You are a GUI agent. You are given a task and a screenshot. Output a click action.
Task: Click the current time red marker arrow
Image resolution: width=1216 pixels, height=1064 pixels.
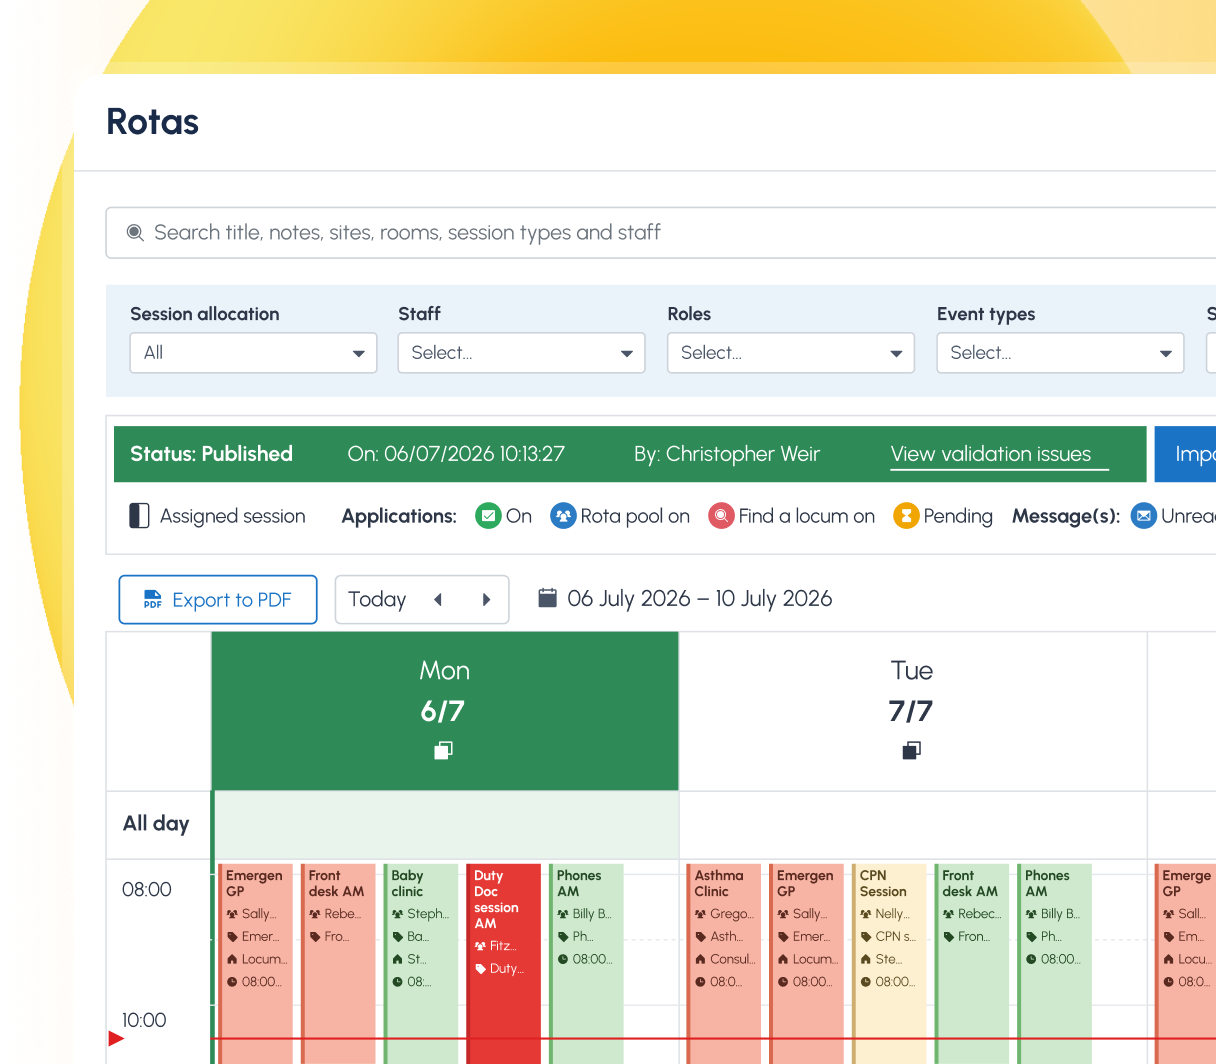[116, 1038]
